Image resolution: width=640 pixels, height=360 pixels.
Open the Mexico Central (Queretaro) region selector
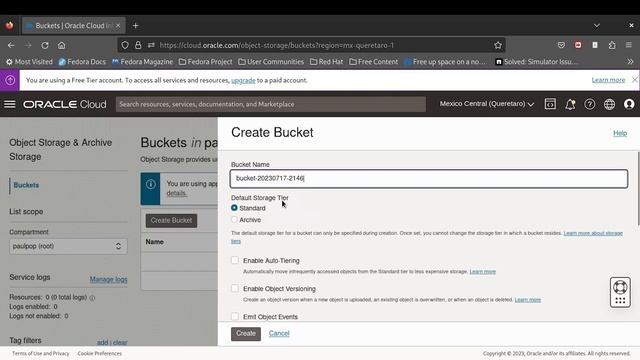pos(487,104)
